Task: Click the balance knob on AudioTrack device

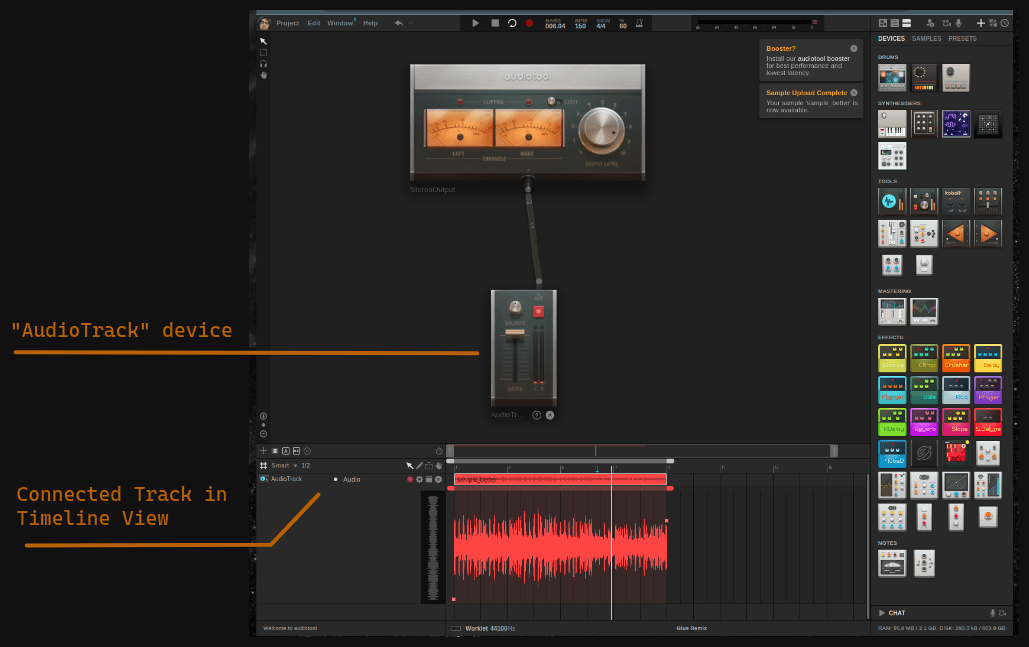Action: [515, 308]
